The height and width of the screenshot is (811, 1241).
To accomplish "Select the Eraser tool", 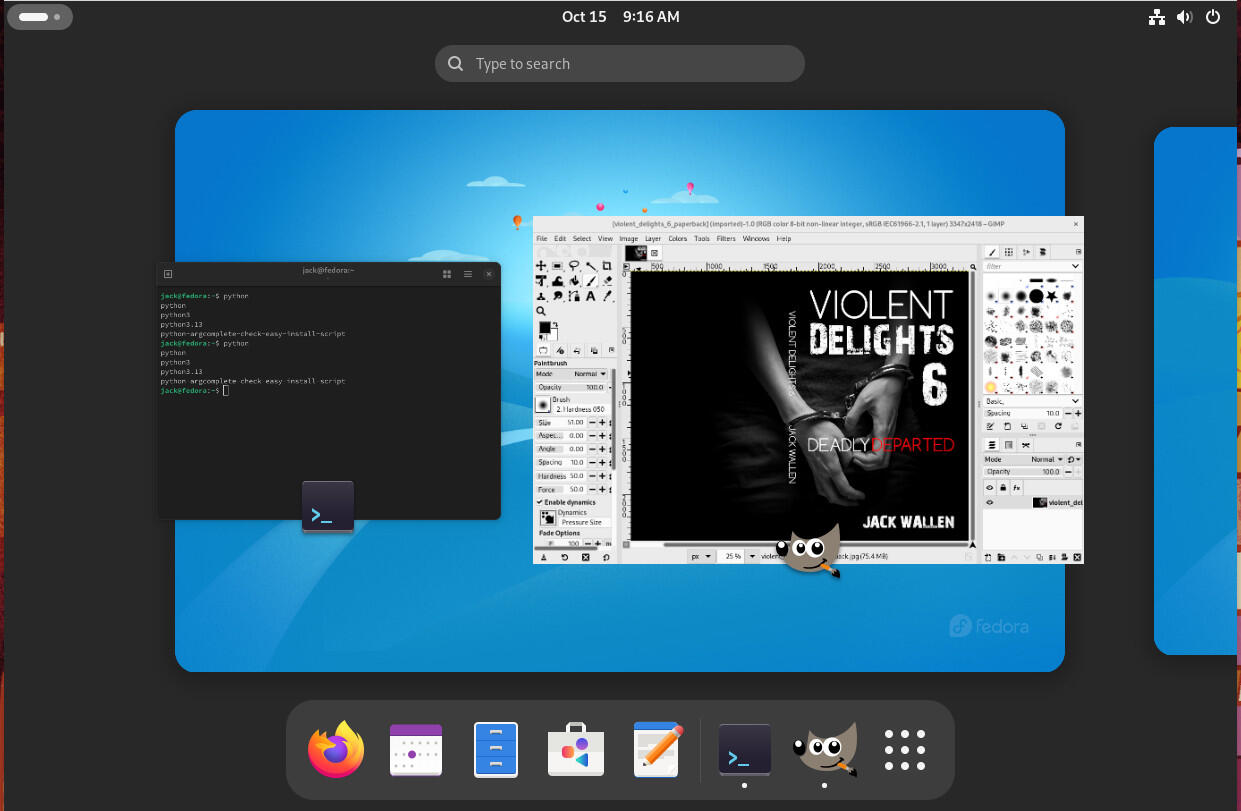I will coord(609,280).
